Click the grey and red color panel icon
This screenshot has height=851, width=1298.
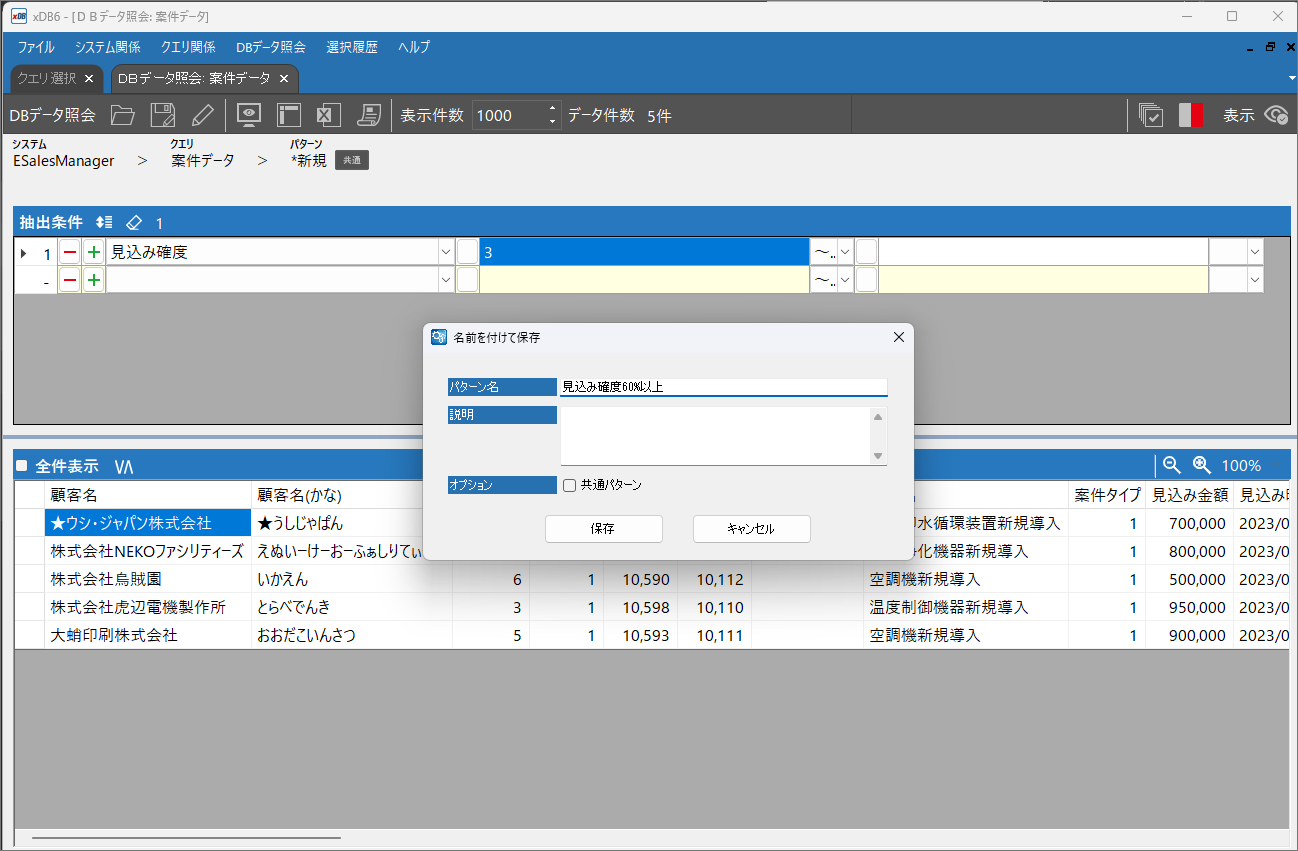point(1191,115)
